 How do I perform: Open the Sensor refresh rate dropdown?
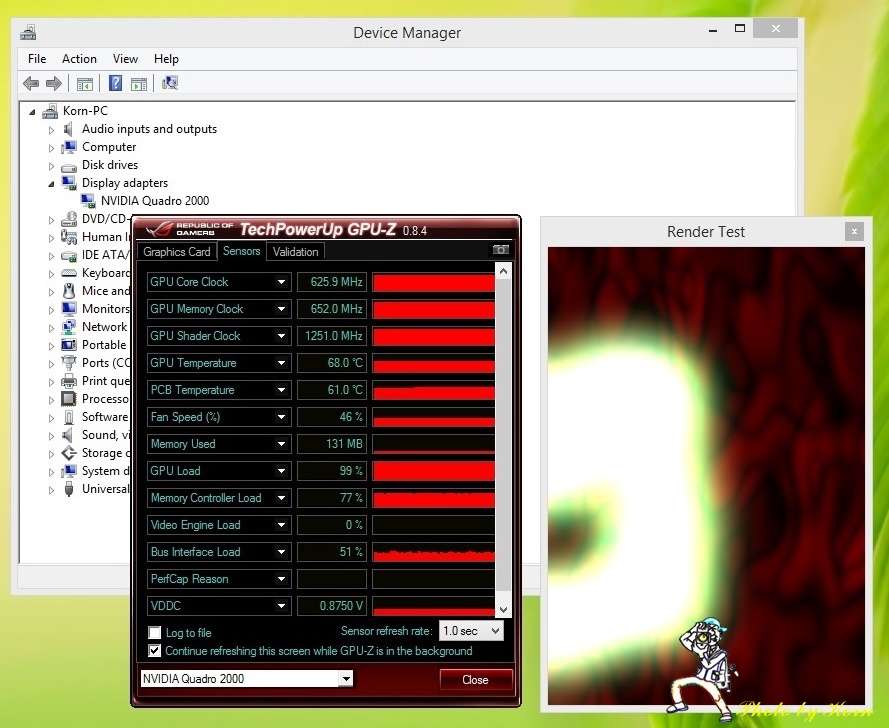point(471,631)
